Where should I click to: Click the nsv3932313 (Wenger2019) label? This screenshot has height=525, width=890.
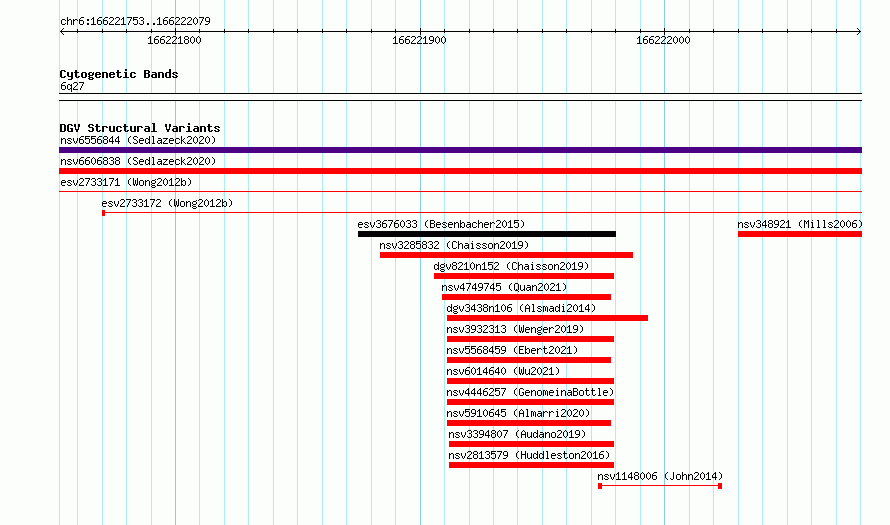(515, 329)
